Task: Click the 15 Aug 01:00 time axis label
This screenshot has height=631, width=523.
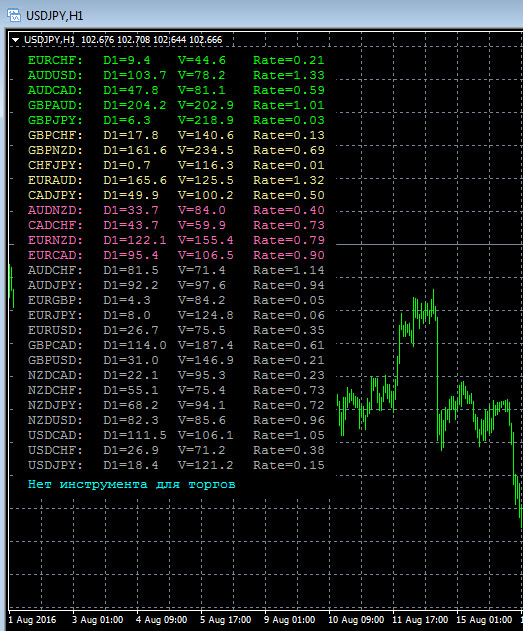Action: click(484, 620)
